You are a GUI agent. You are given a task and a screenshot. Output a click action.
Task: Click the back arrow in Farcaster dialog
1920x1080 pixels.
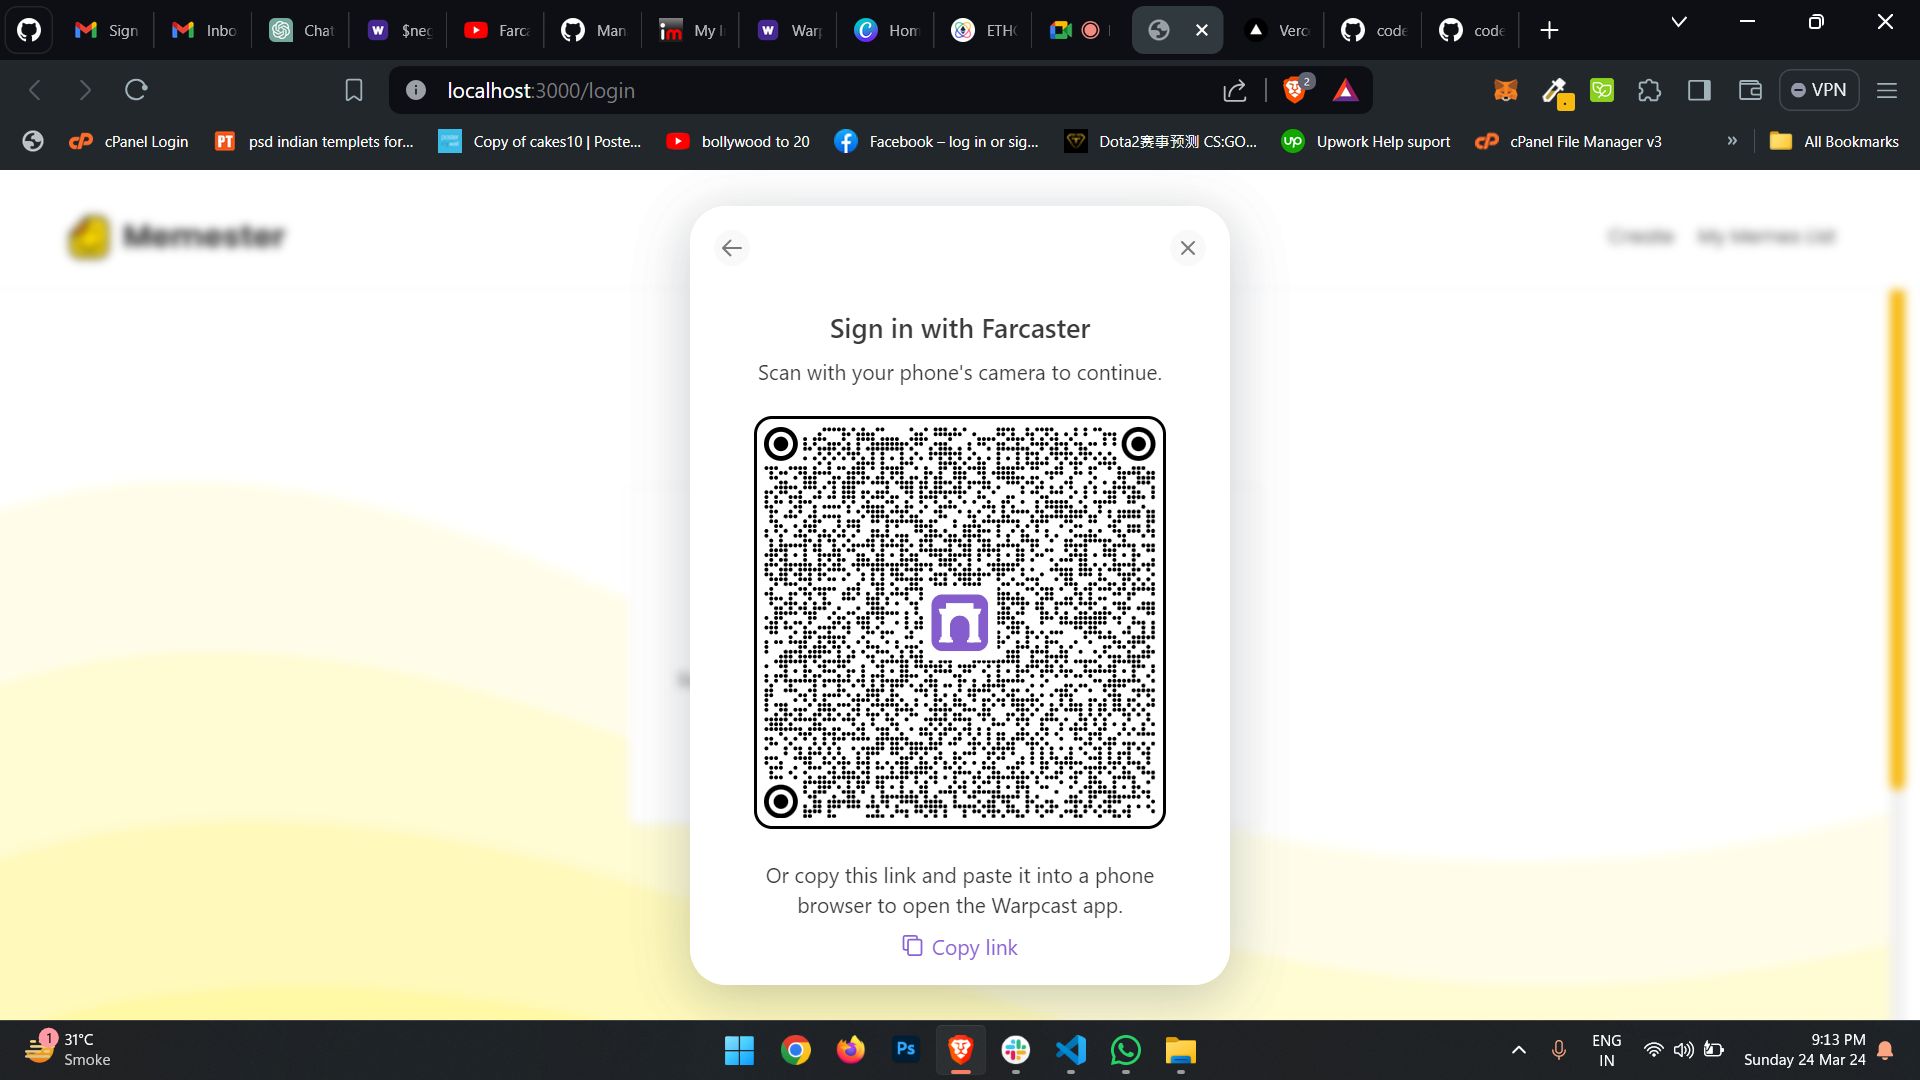click(x=732, y=248)
